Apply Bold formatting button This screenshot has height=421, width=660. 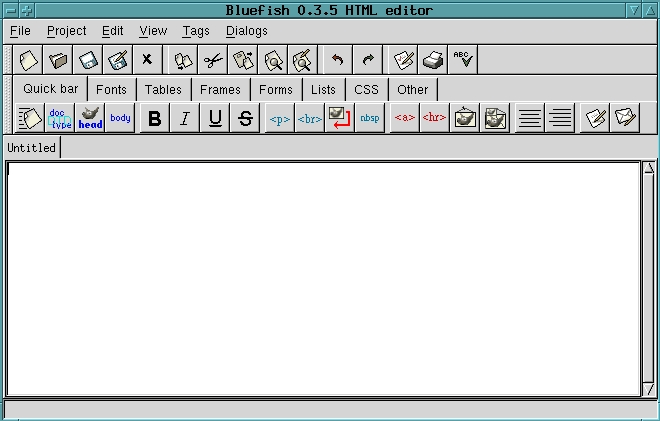(x=155, y=118)
